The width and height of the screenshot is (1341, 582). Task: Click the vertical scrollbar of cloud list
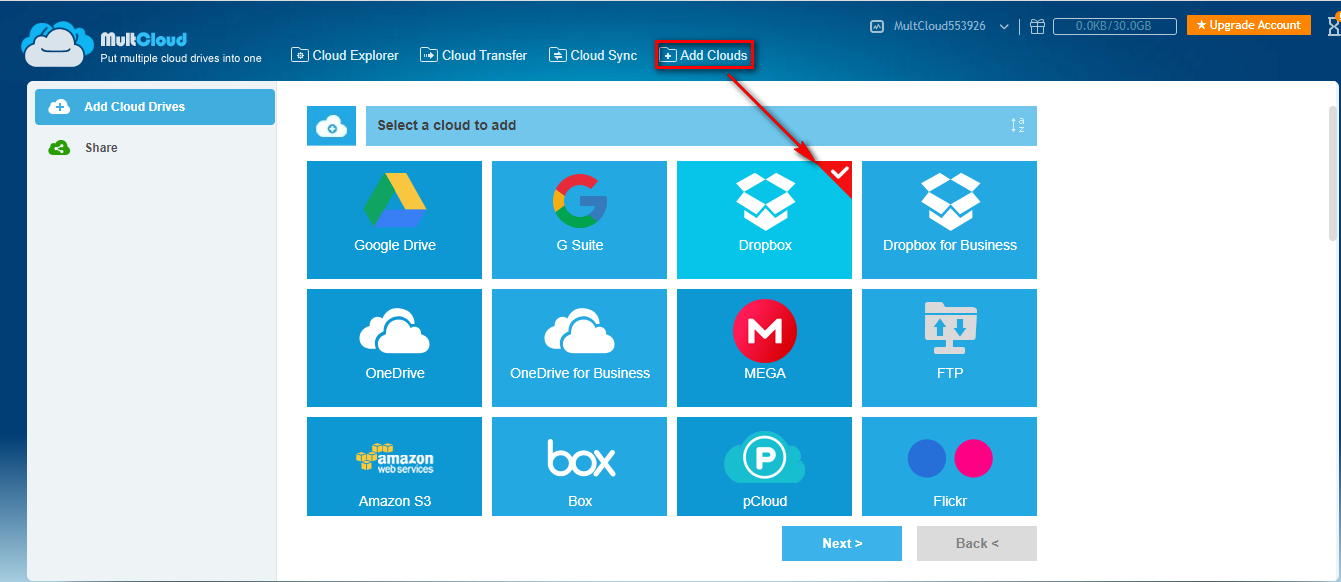click(1332, 173)
